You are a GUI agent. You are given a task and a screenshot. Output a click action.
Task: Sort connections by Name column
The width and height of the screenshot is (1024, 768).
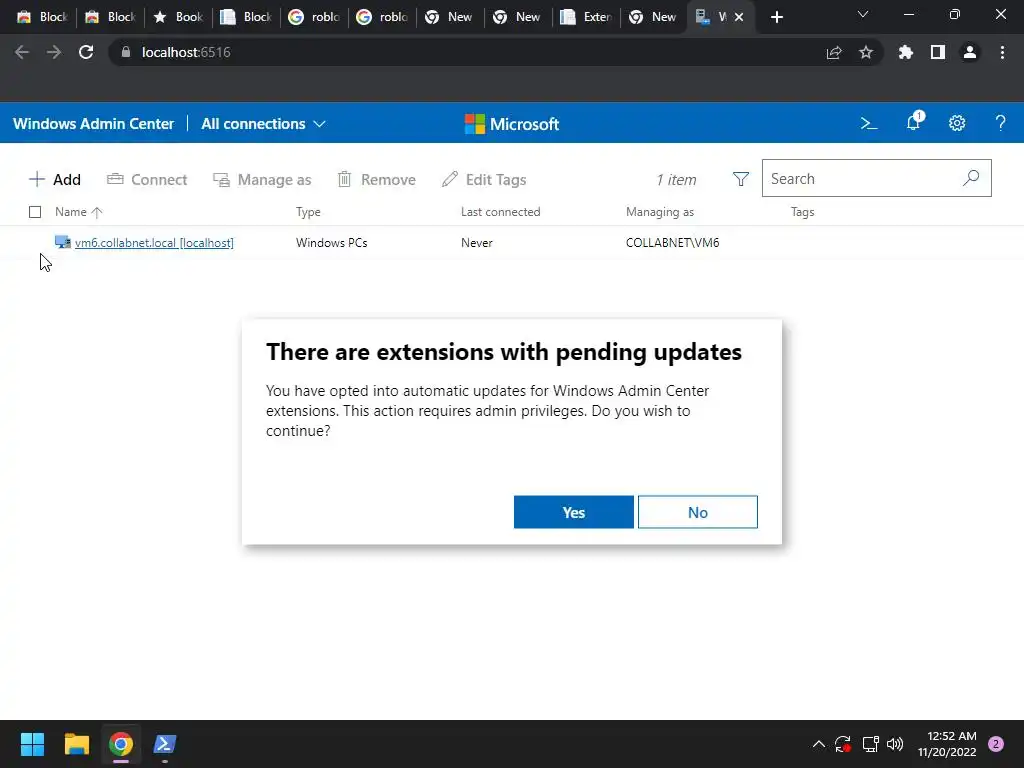click(x=78, y=212)
